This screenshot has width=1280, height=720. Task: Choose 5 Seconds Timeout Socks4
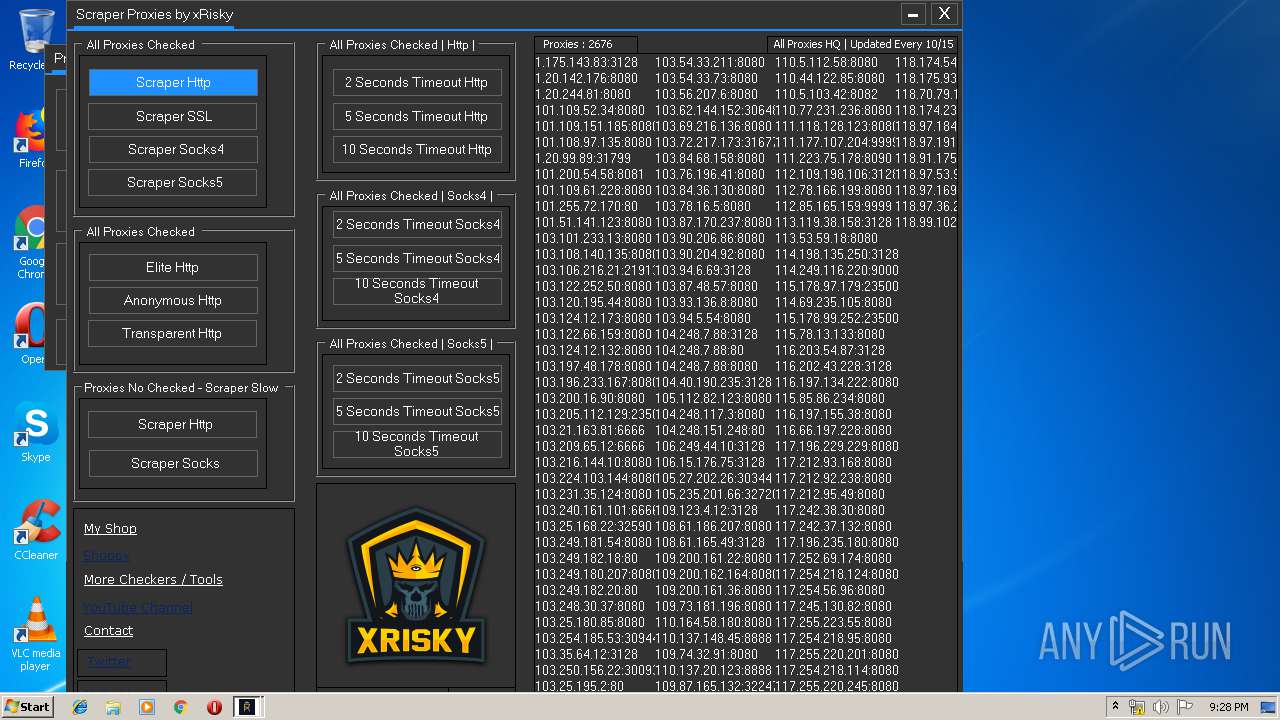[417, 258]
